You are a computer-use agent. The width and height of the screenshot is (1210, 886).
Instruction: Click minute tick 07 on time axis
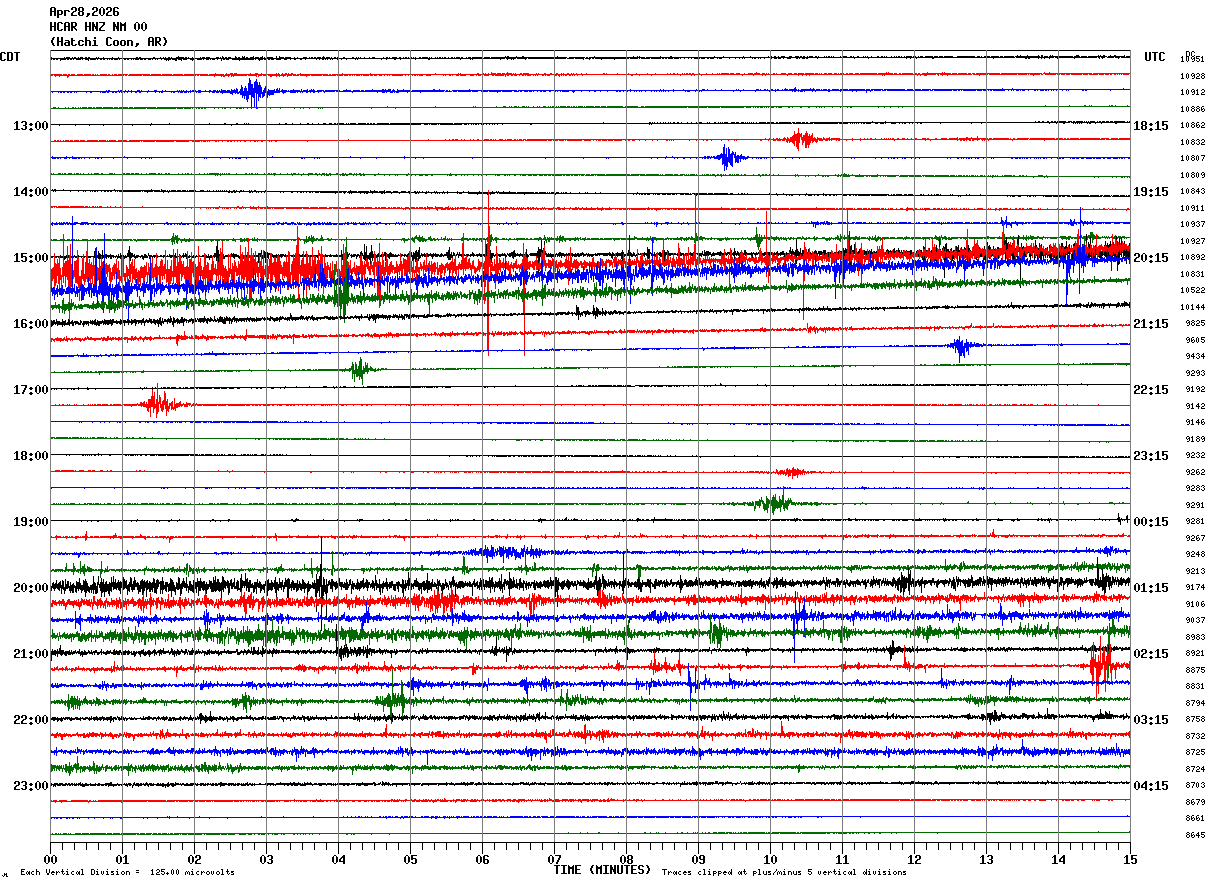554,859
